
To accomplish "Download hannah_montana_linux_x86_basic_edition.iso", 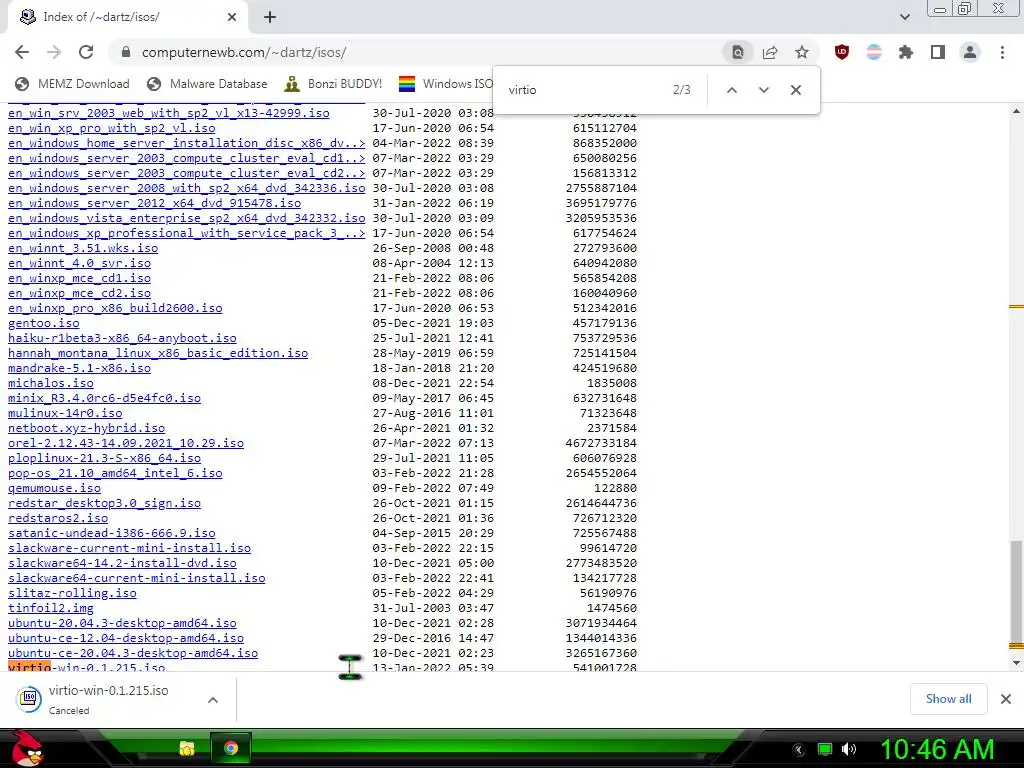I will pos(158,353).
